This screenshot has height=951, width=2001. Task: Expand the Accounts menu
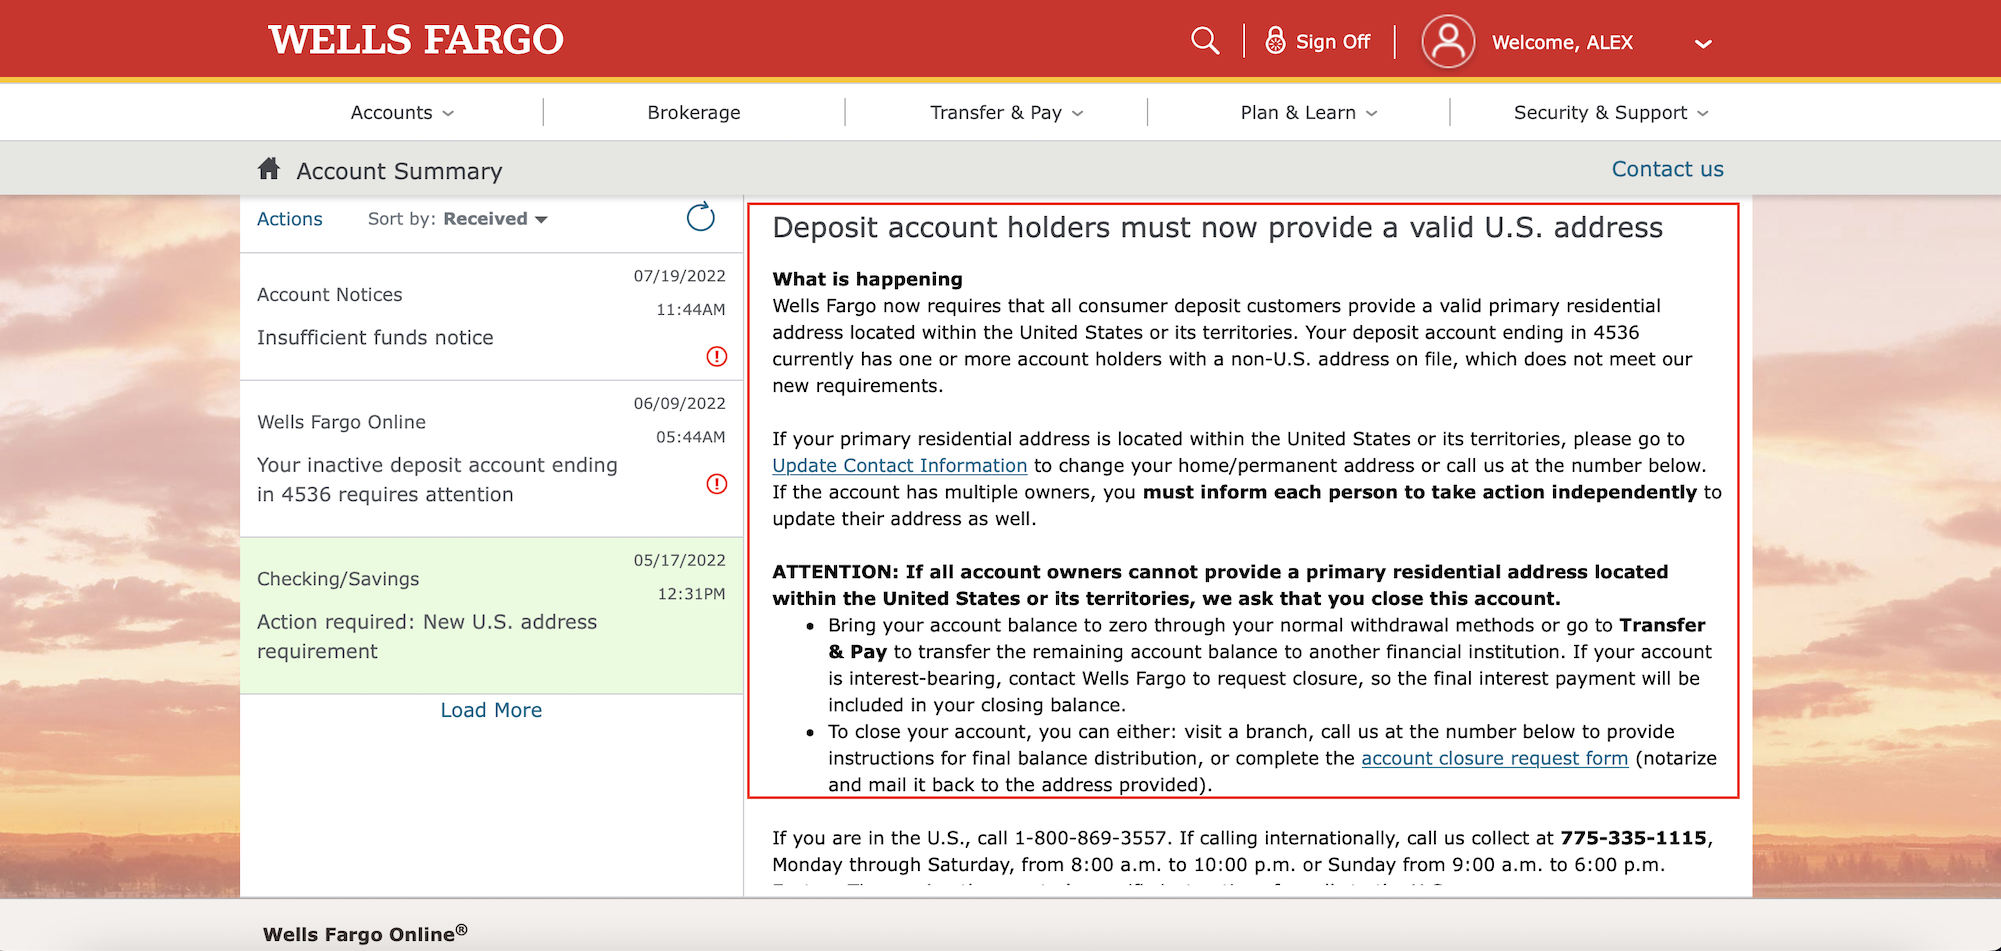click(x=402, y=112)
